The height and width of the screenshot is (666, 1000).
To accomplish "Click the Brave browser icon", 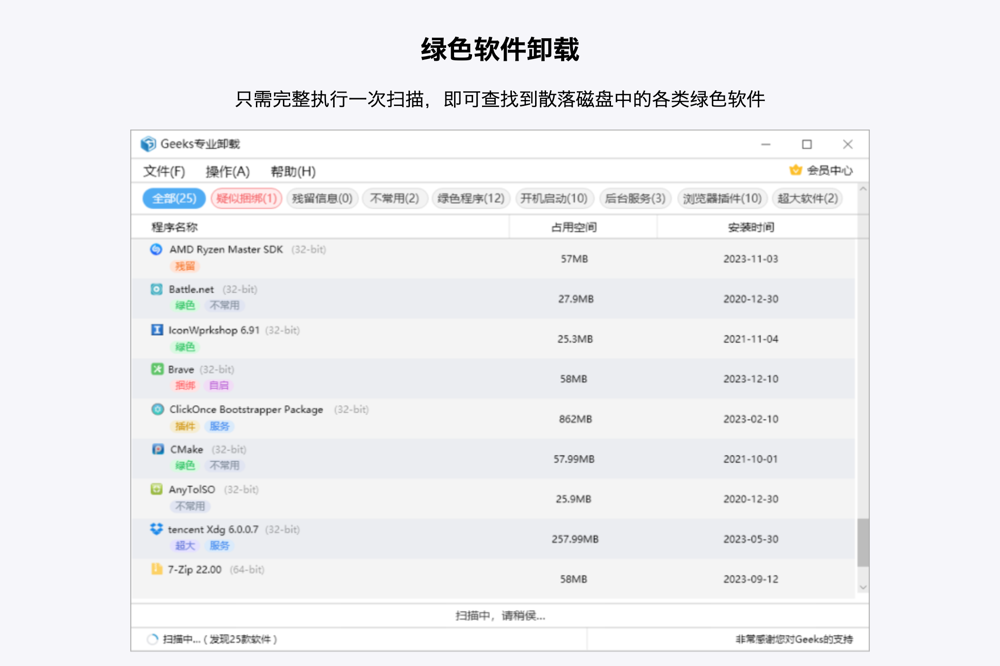I will coord(156,369).
